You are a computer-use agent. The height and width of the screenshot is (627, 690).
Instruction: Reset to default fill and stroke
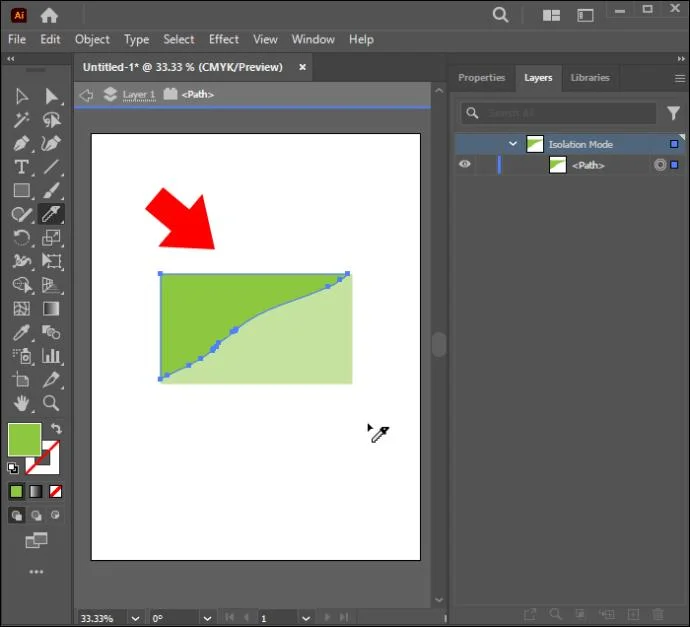pos(13,468)
